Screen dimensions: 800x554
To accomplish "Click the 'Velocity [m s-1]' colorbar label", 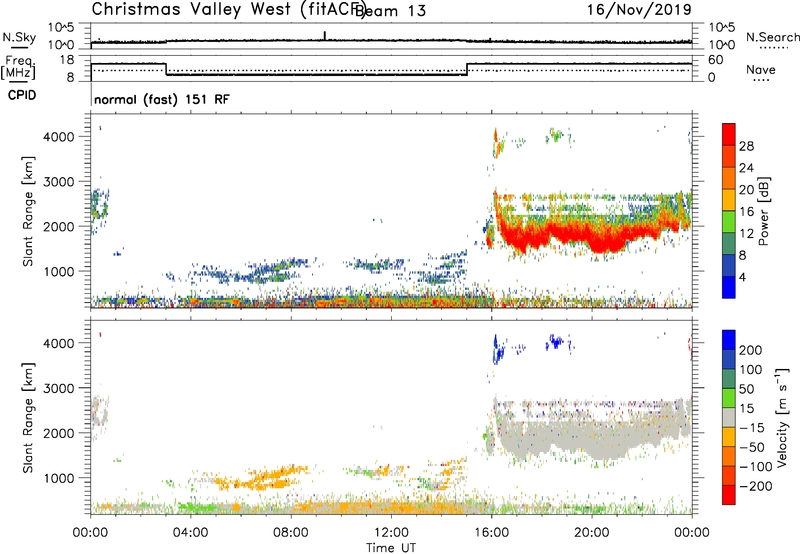I will [x=782, y=417].
